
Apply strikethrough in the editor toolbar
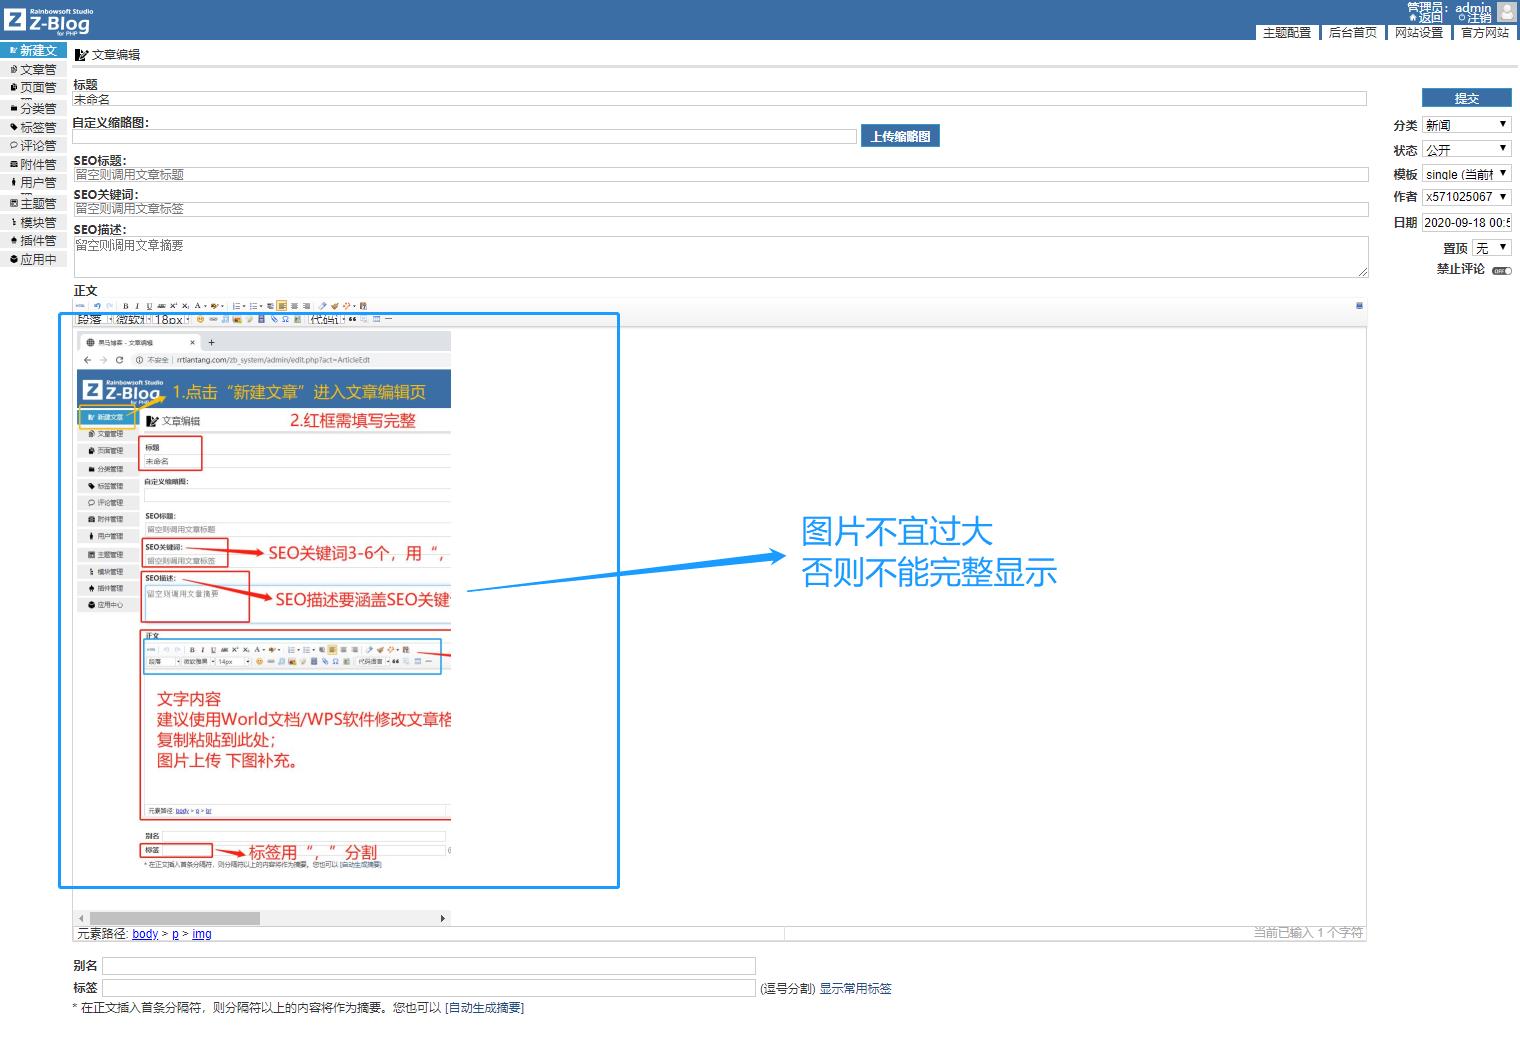point(161,306)
